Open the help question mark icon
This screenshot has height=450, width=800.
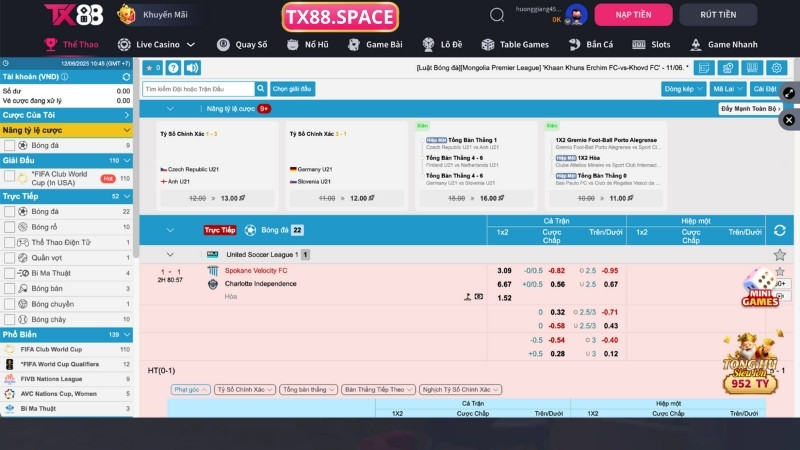click(173, 68)
